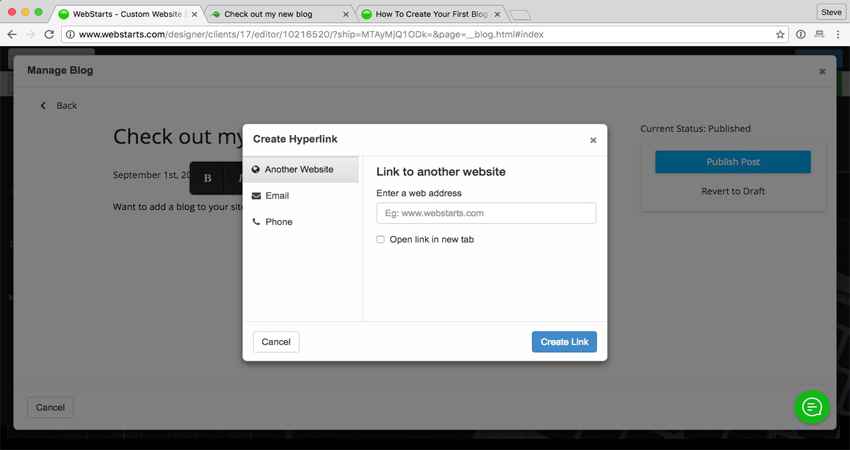Click the Bold formatting button
The width and height of the screenshot is (850, 450).
(x=208, y=178)
